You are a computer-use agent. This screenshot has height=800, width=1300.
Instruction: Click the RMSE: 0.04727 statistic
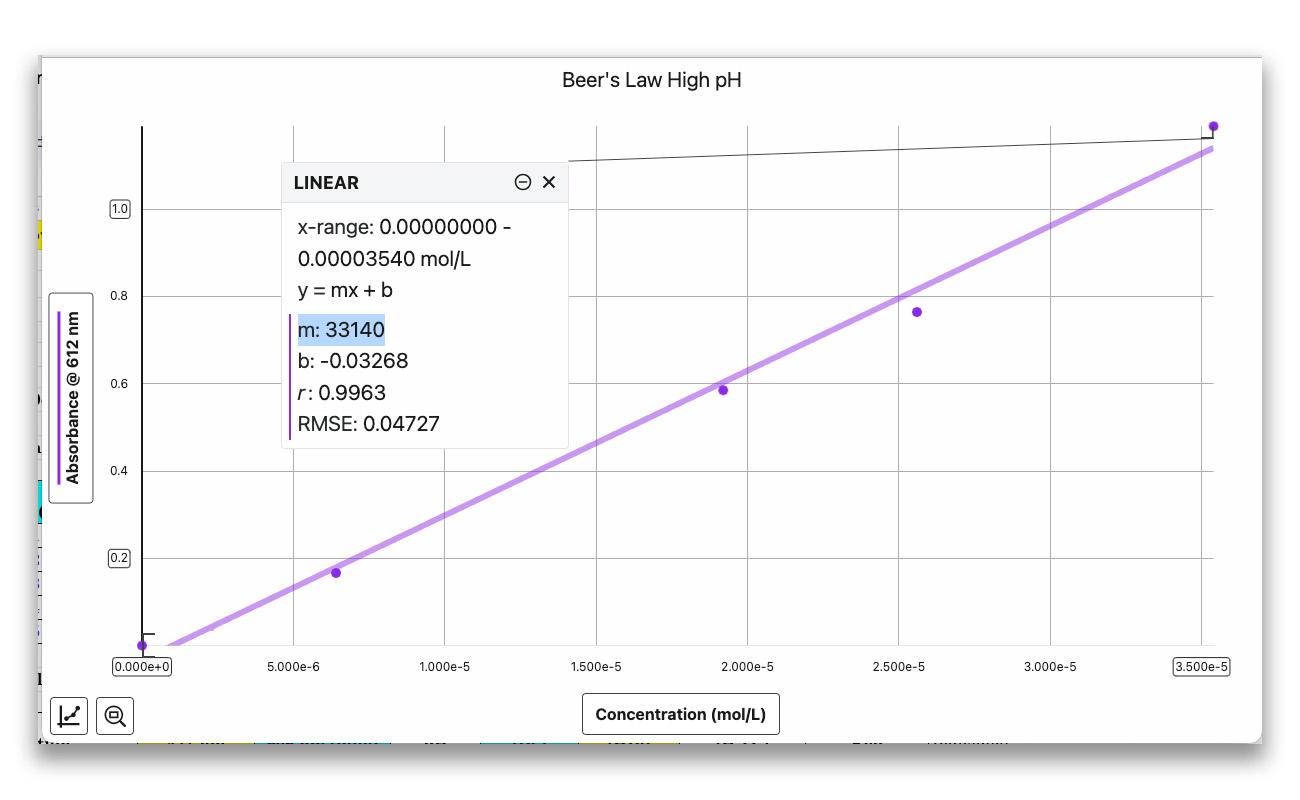(368, 424)
